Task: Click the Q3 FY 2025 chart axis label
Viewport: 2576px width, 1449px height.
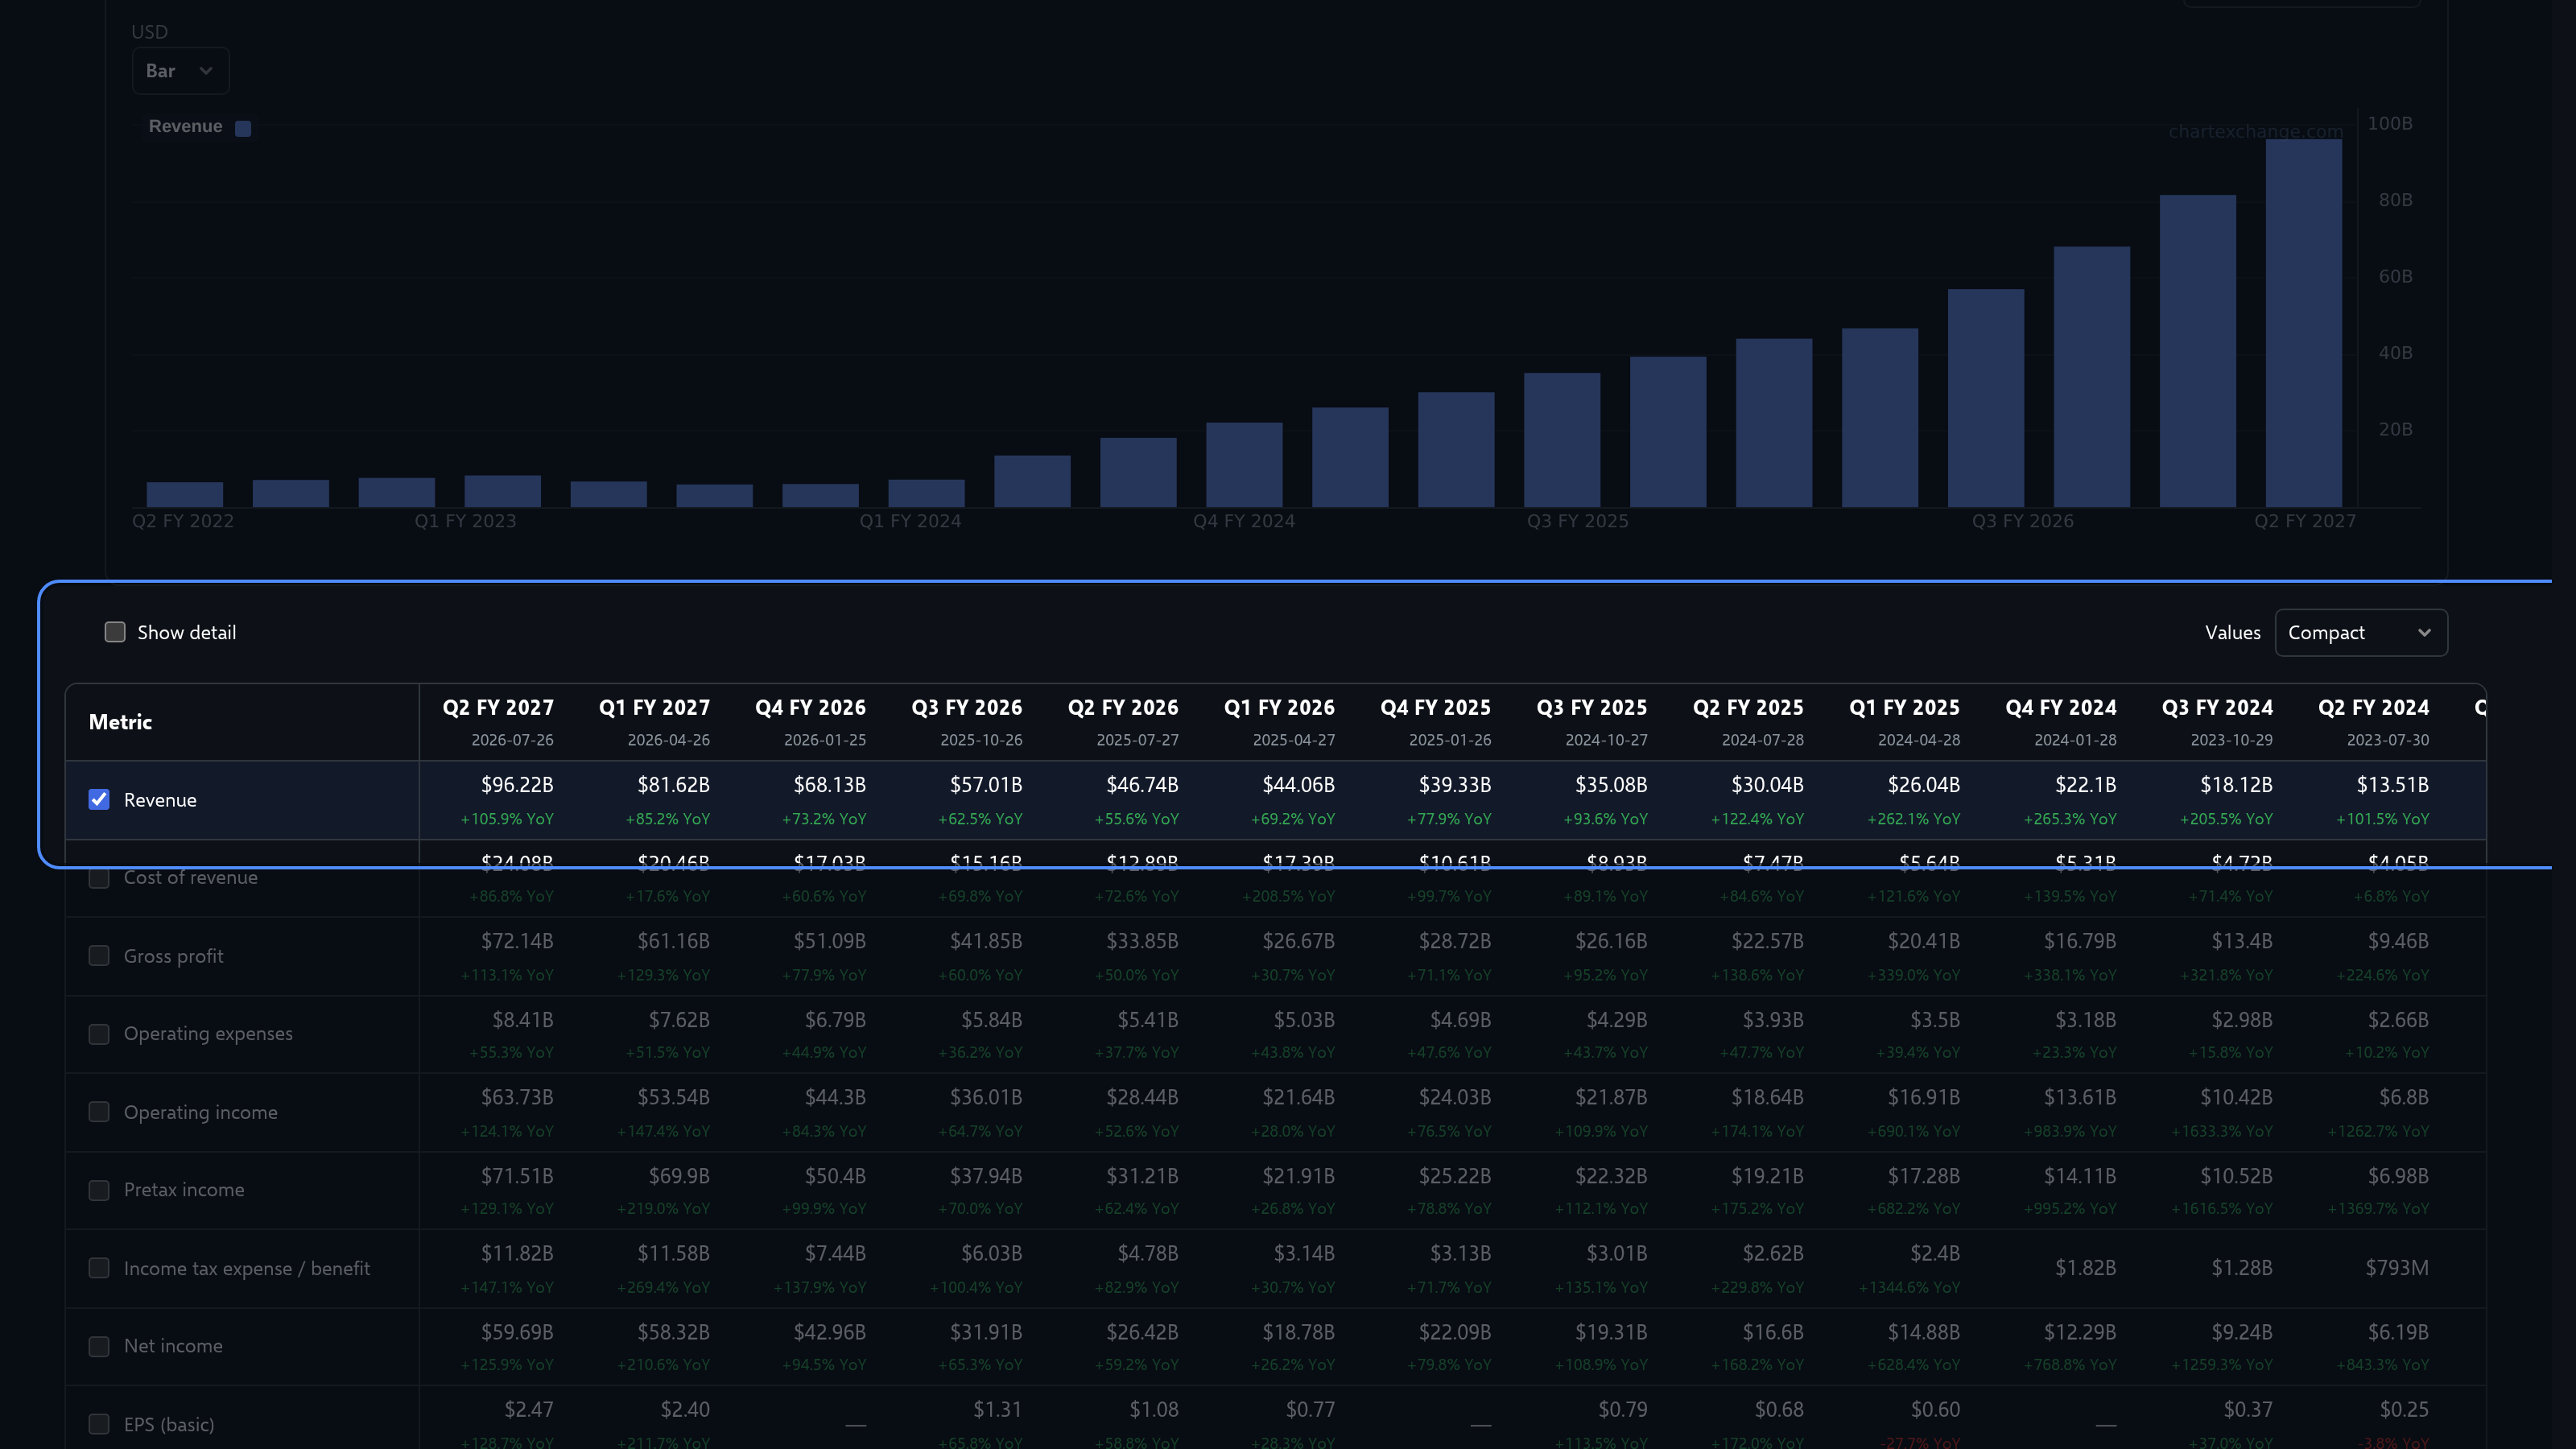Action: pyautogui.click(x=1577, y=521)
